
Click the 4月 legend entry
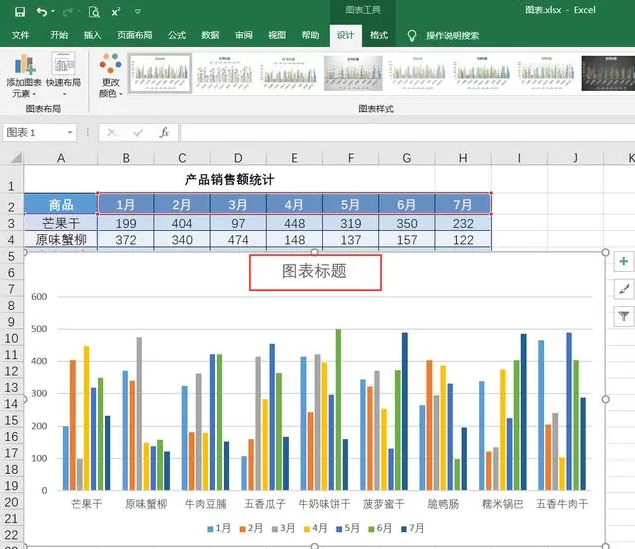(315, 528)
